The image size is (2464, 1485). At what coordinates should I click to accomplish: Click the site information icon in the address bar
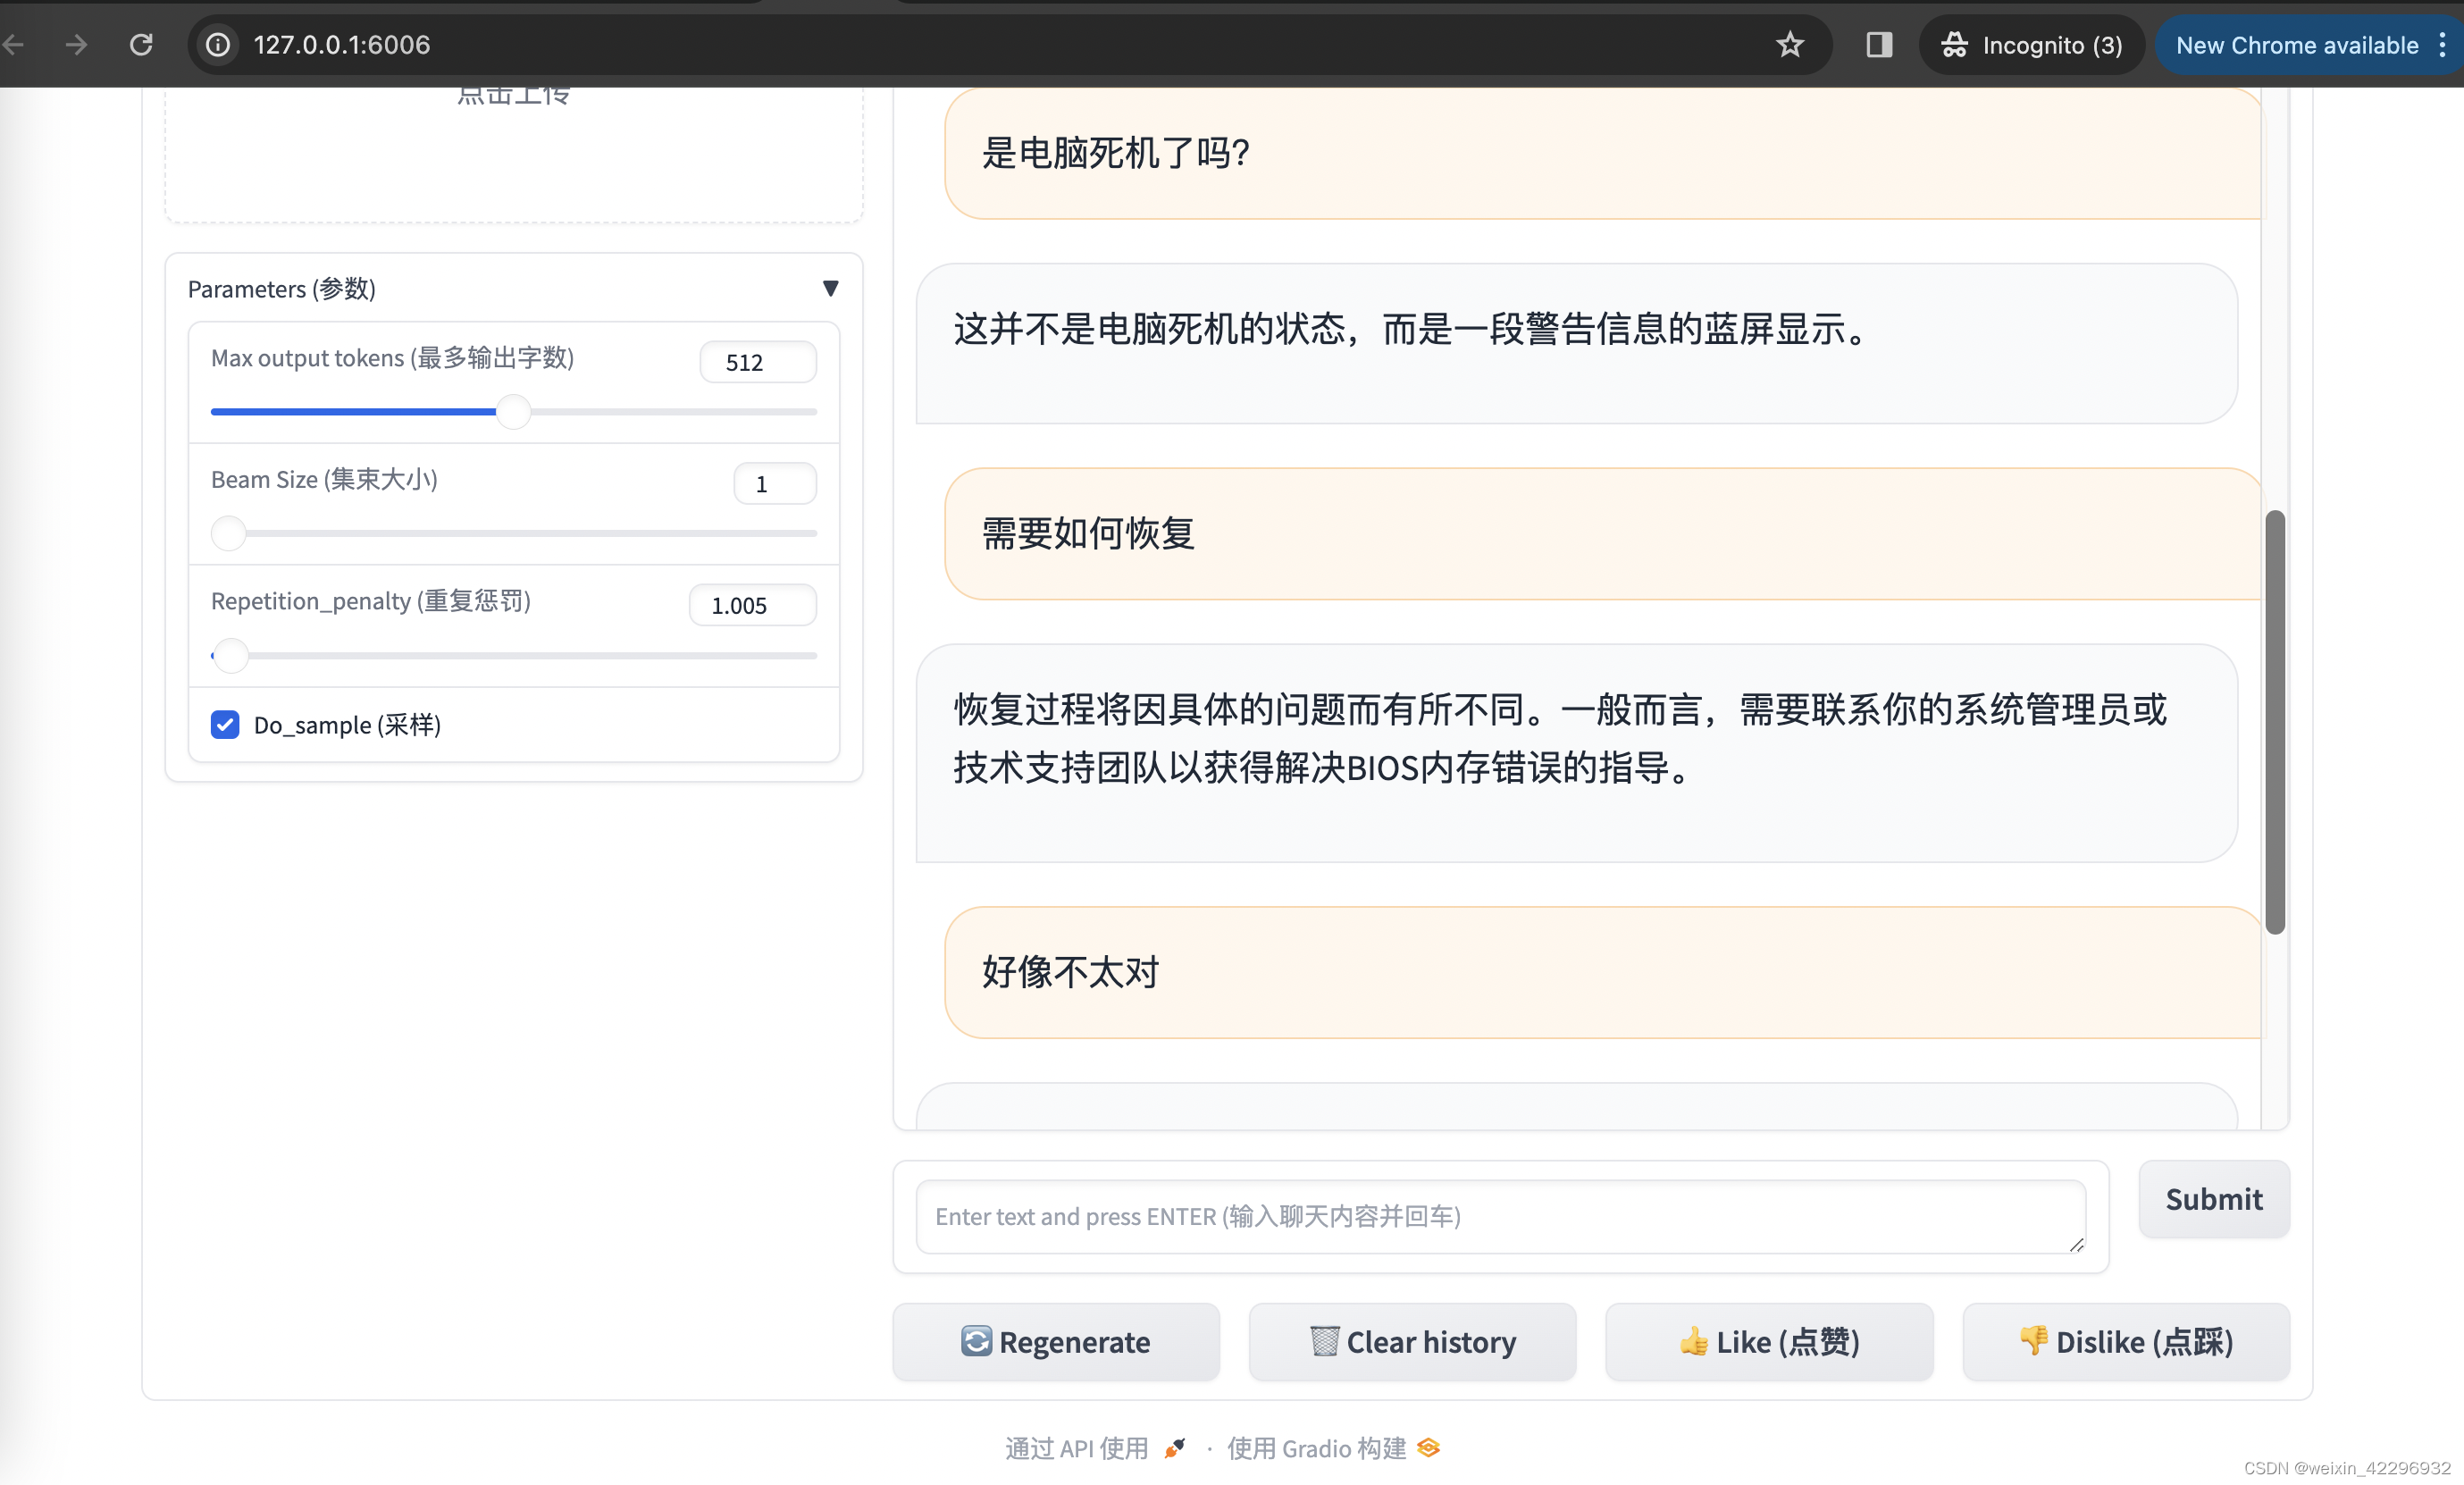218,45
